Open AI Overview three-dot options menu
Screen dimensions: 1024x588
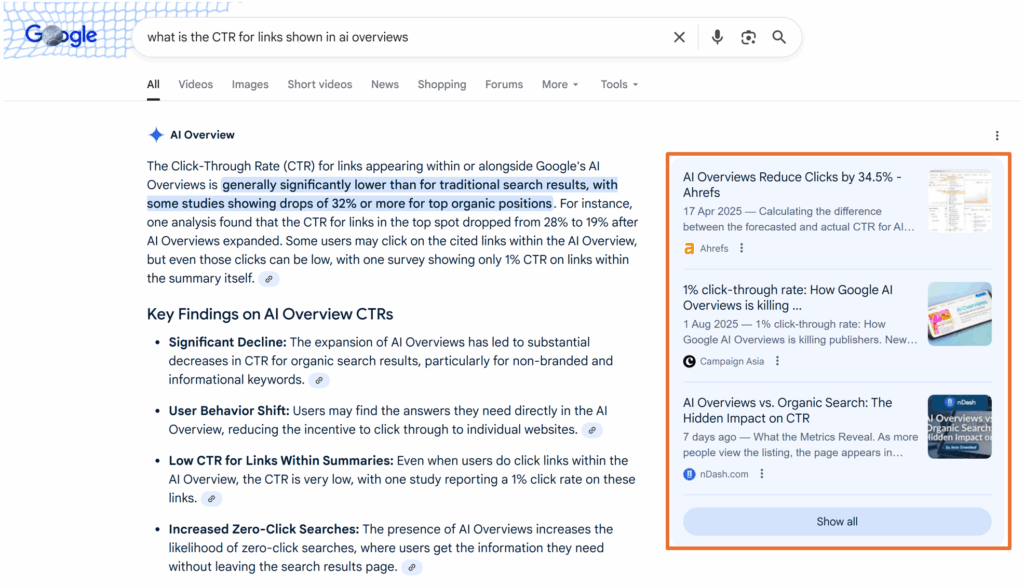[997, 135]
